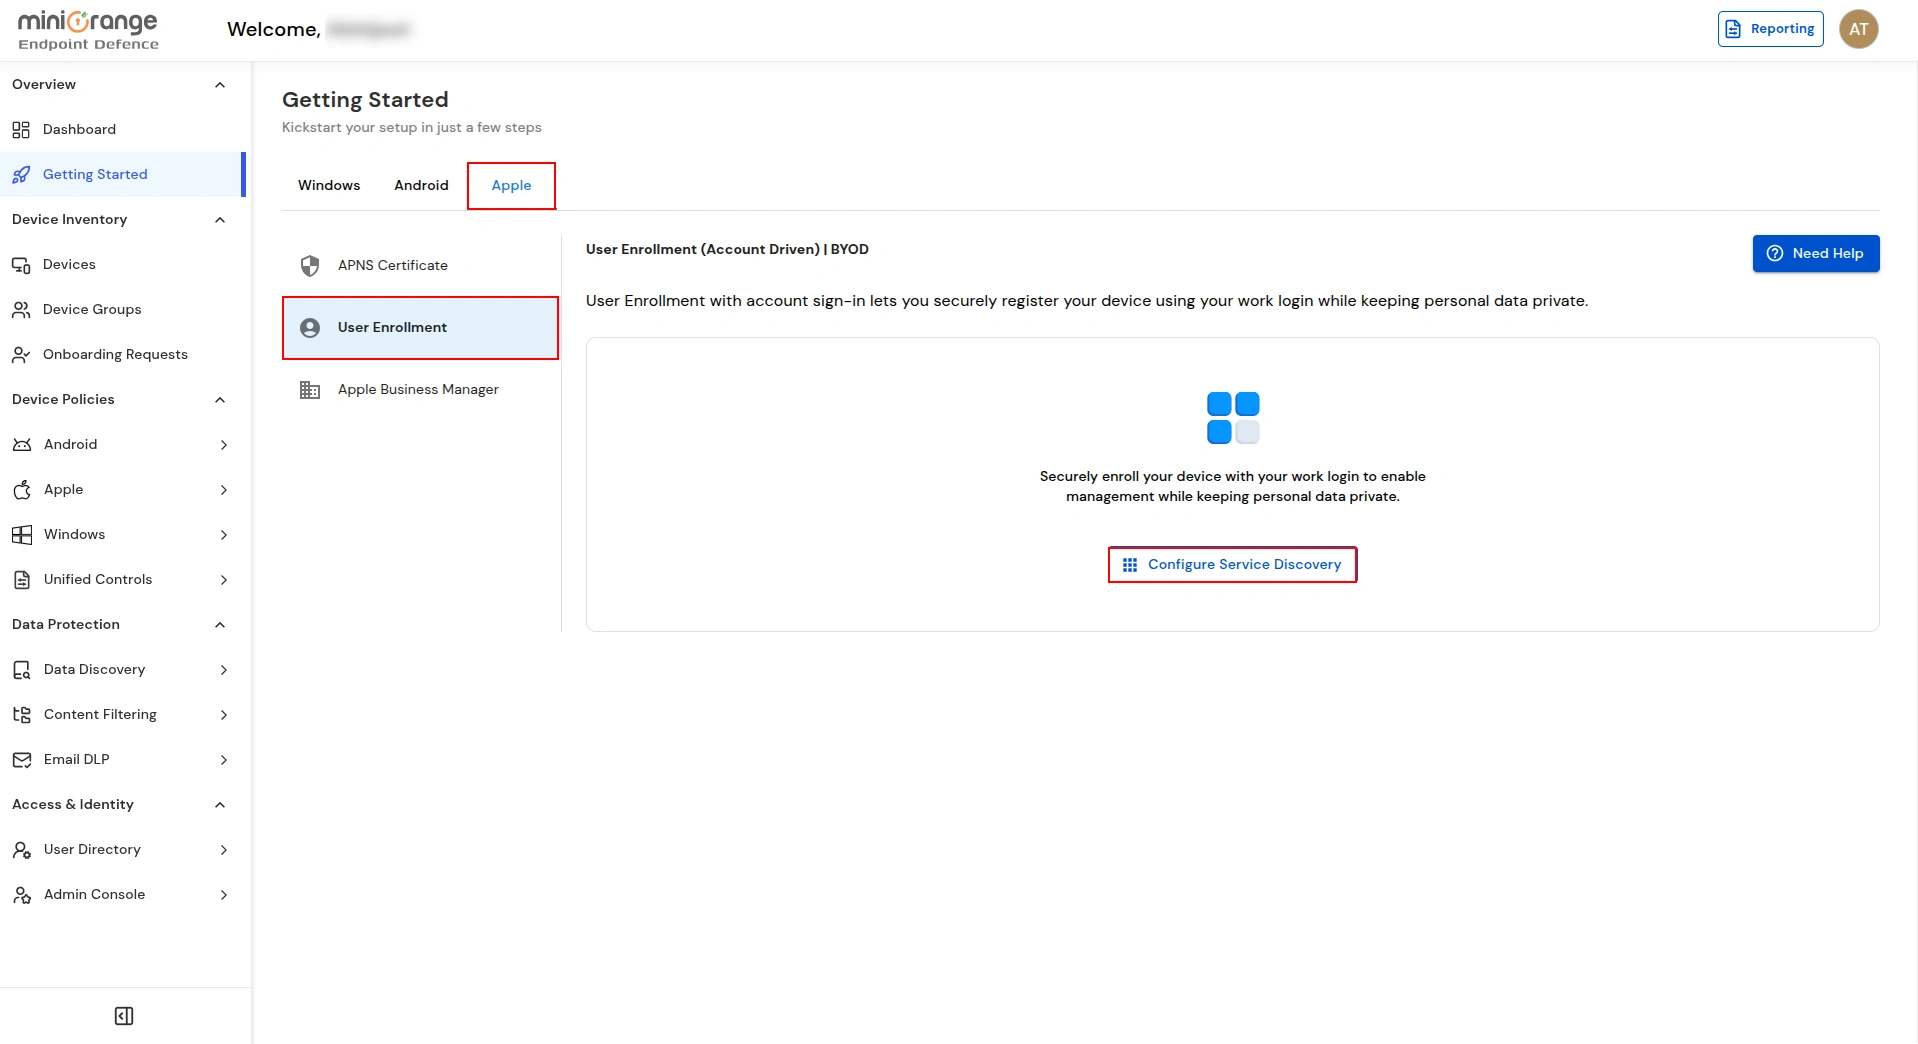Collapse the sidebar using the panel icon
This screenshot has height=1044, width=1918.
[124, 1016]
